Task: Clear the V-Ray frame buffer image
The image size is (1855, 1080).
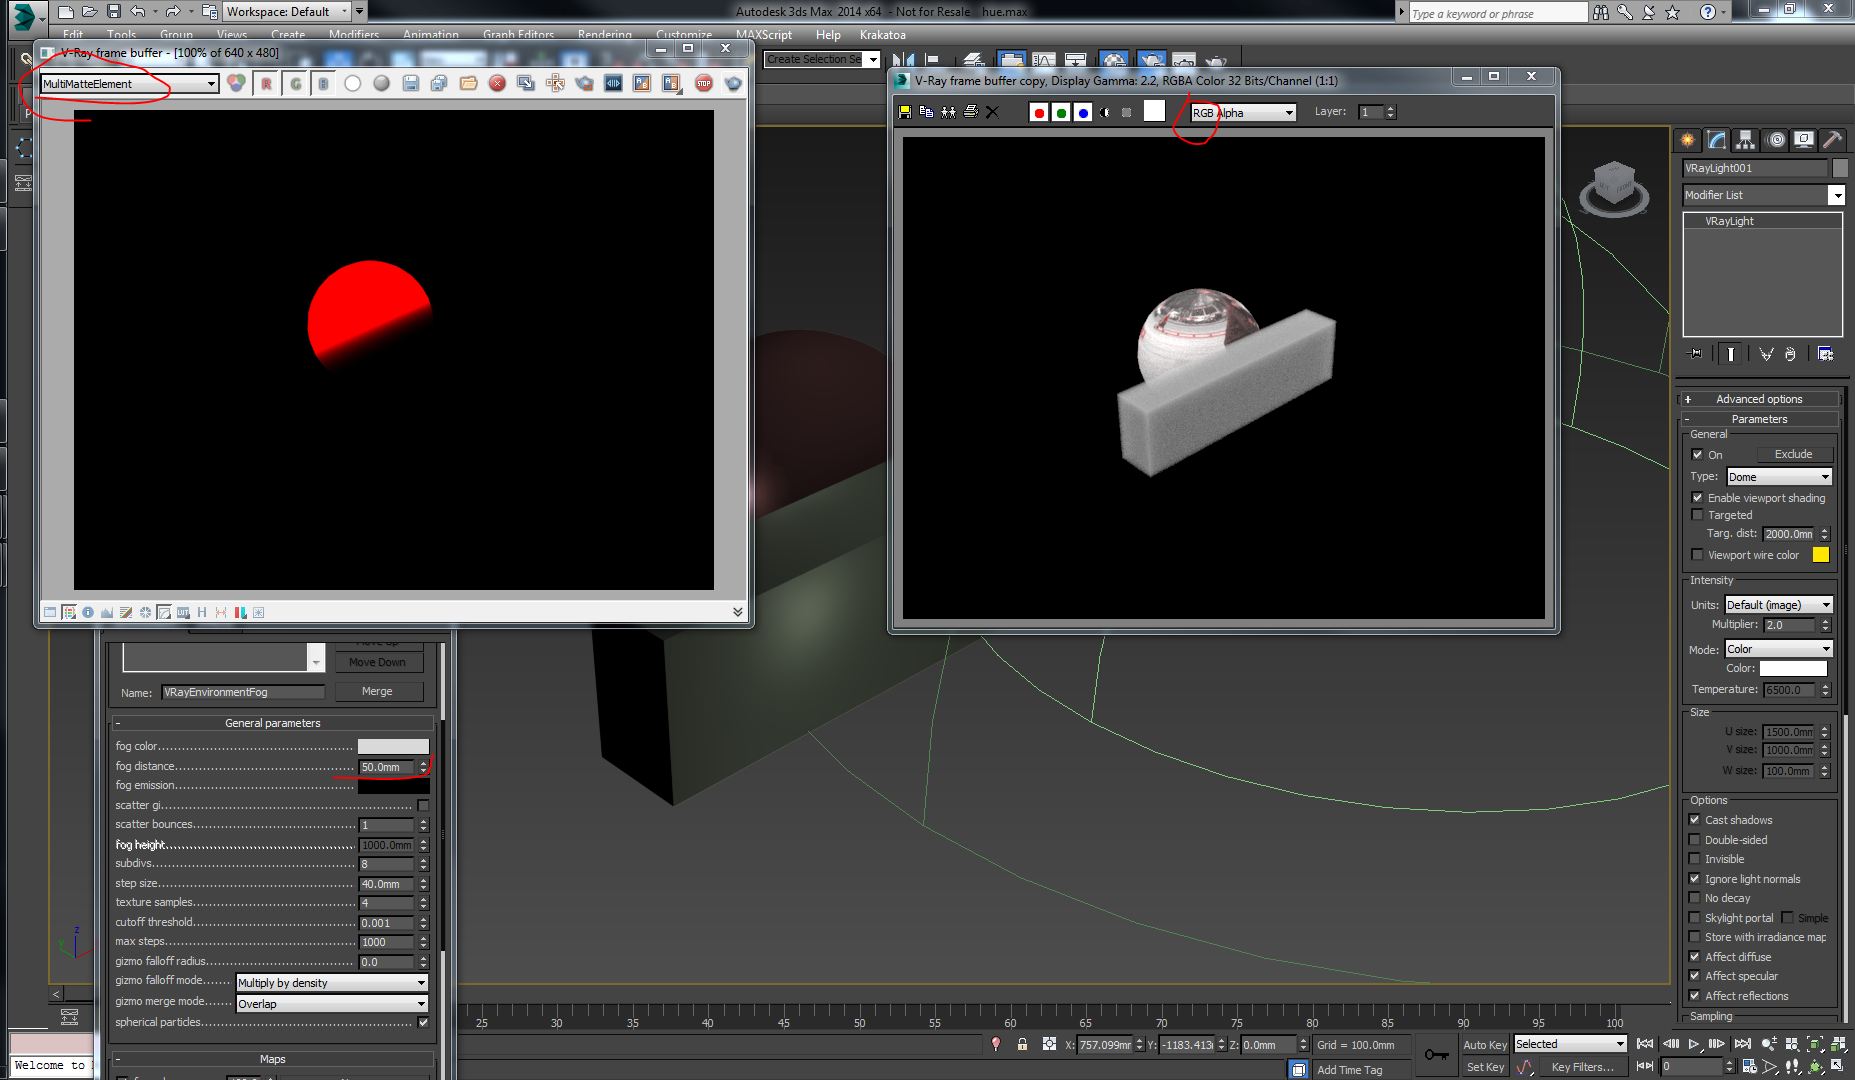Action: point(497,83)
